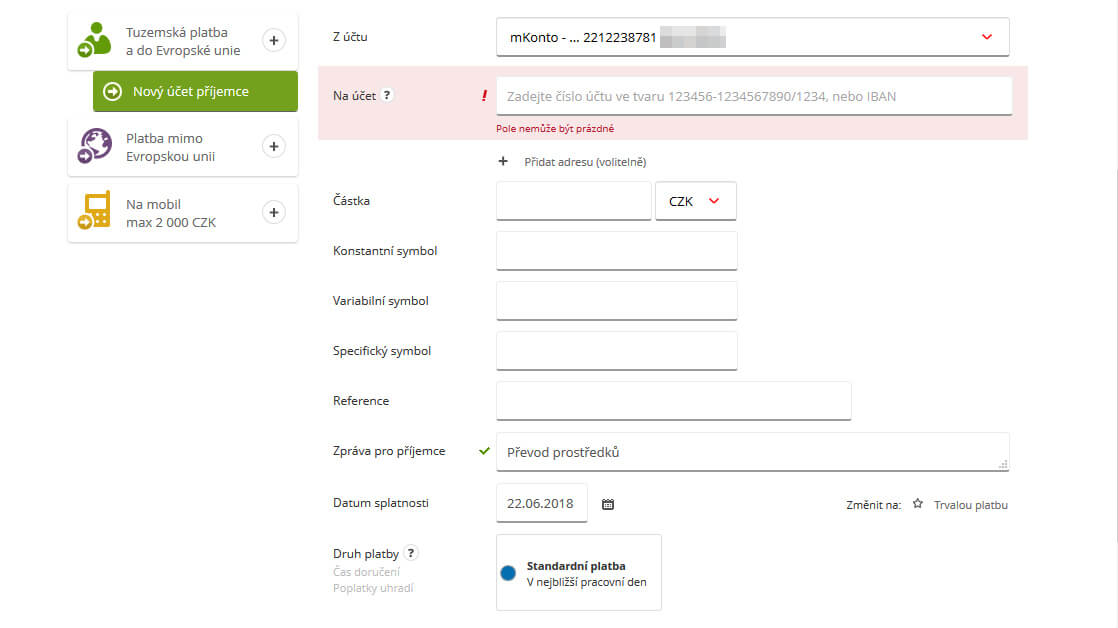Click the red exclamation mark near Na účet
Image resolution: width=1118 pixels, height=628 pixels.
(x=484, y=95)
